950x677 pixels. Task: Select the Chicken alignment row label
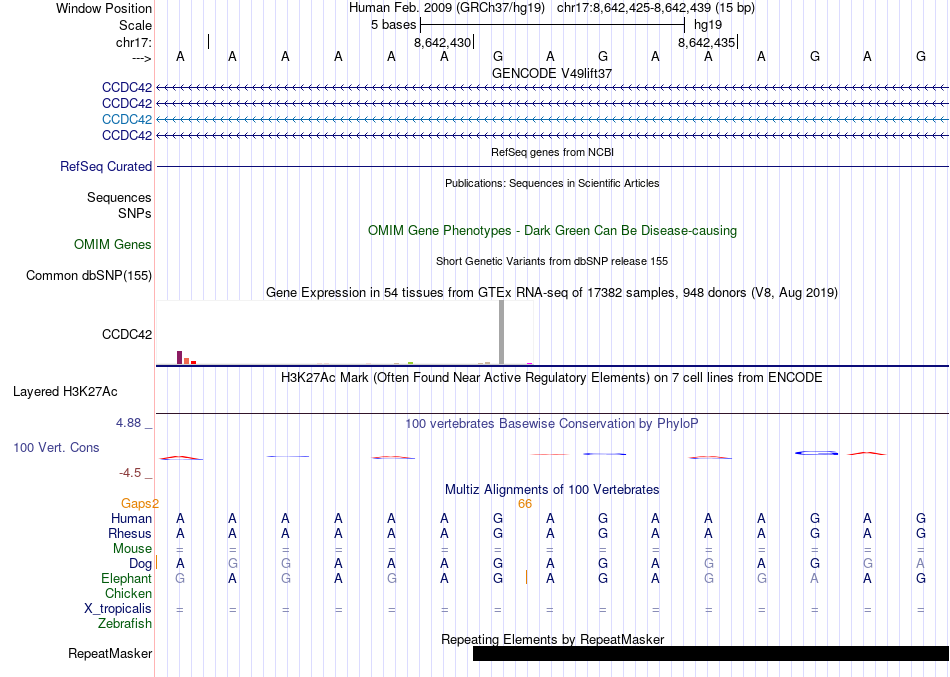click(x=128, y=593)
